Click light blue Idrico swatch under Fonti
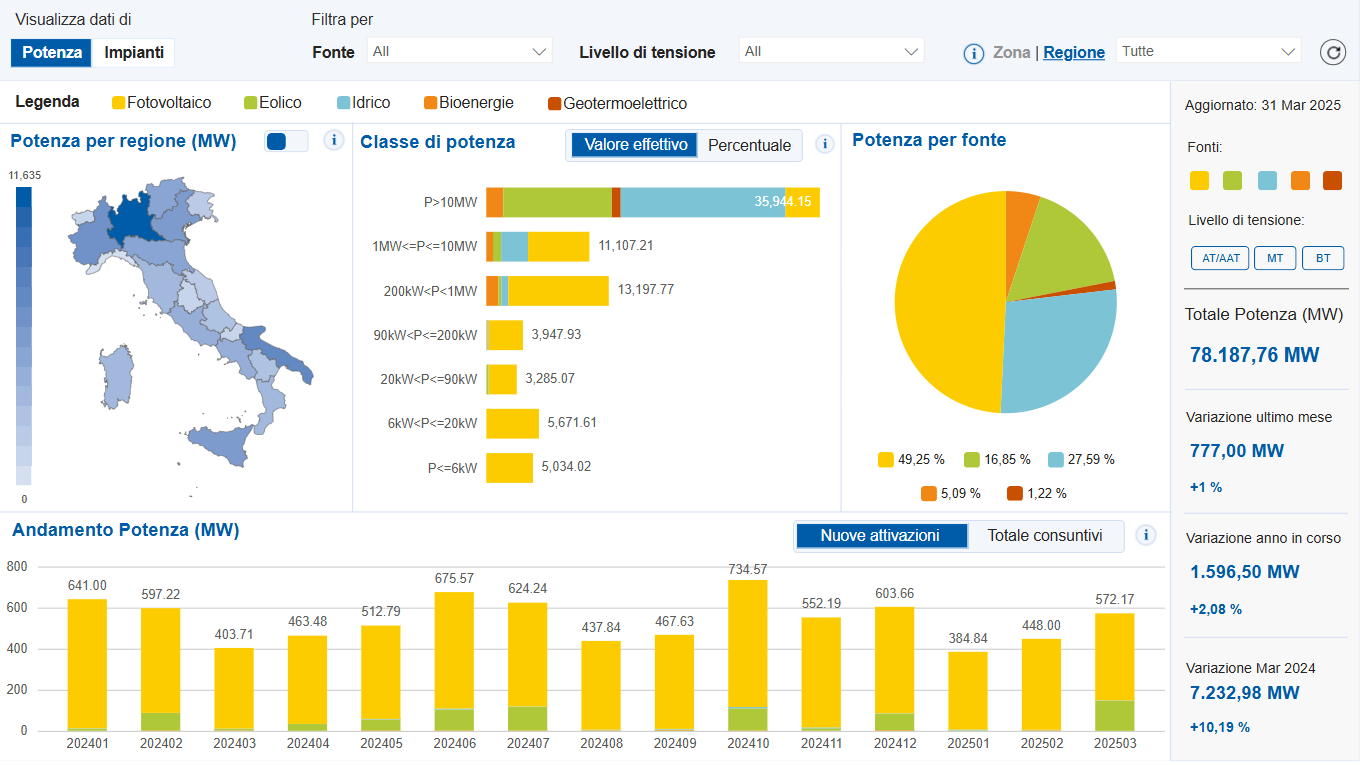The image size is (1360, 765). coord(1267,180)
